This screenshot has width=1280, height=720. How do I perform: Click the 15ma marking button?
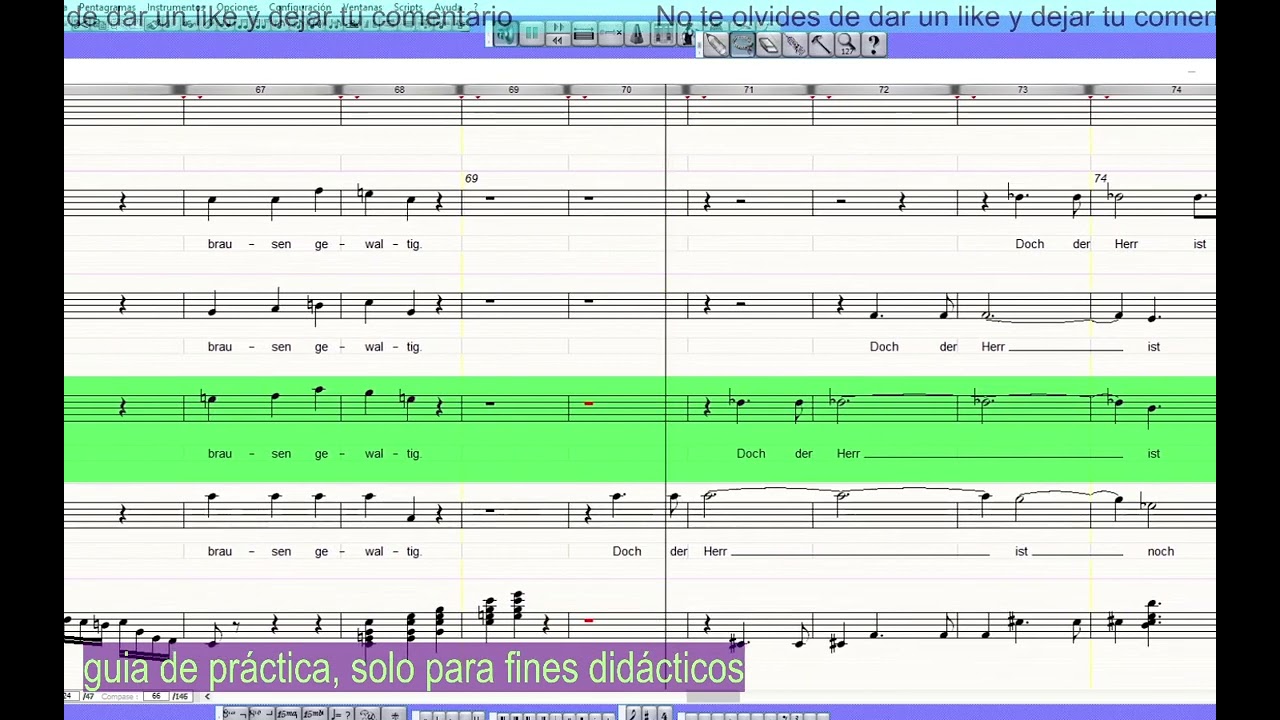click(x=287, y=714)
